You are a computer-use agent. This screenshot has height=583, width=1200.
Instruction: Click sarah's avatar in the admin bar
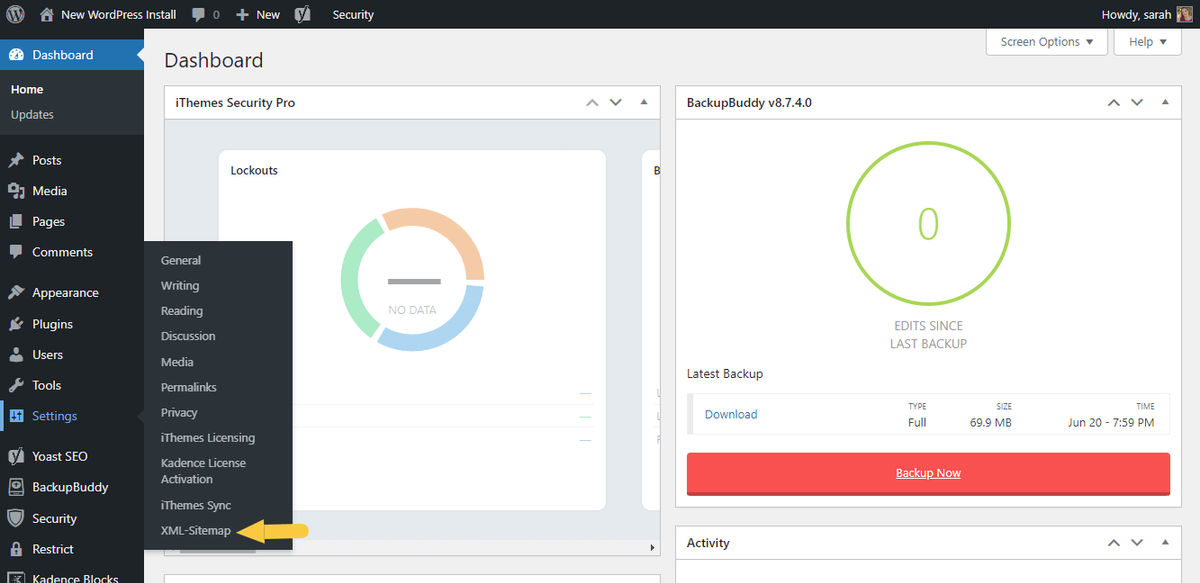point(1184,14)
